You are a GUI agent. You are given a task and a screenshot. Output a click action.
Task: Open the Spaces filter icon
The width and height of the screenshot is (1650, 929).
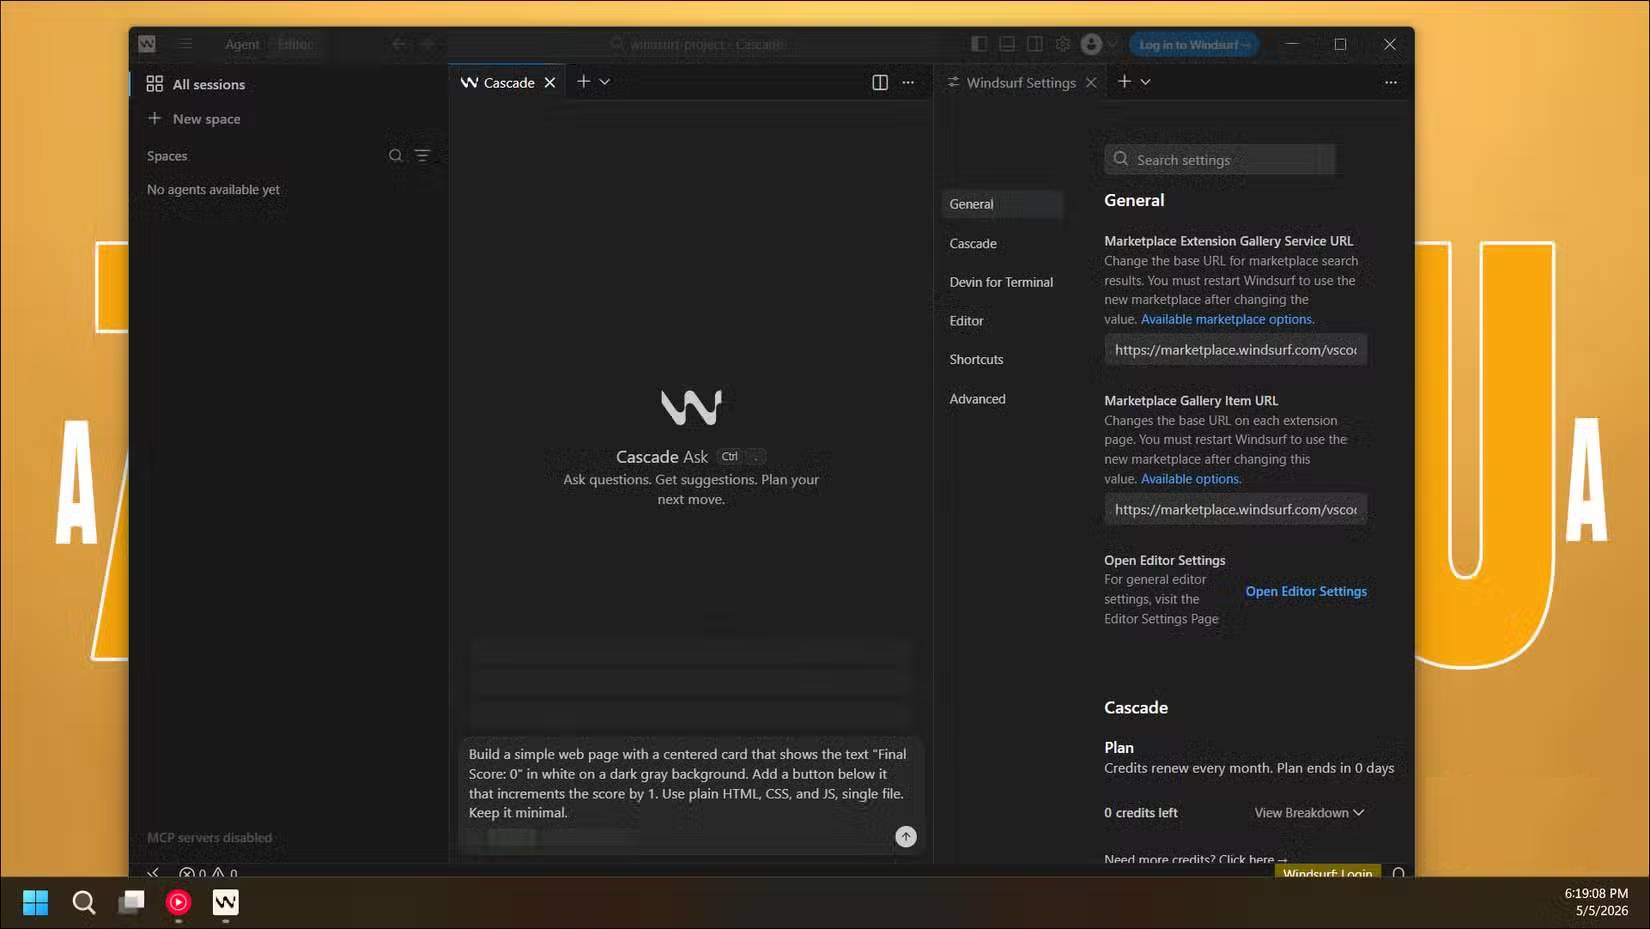point(423,156)
